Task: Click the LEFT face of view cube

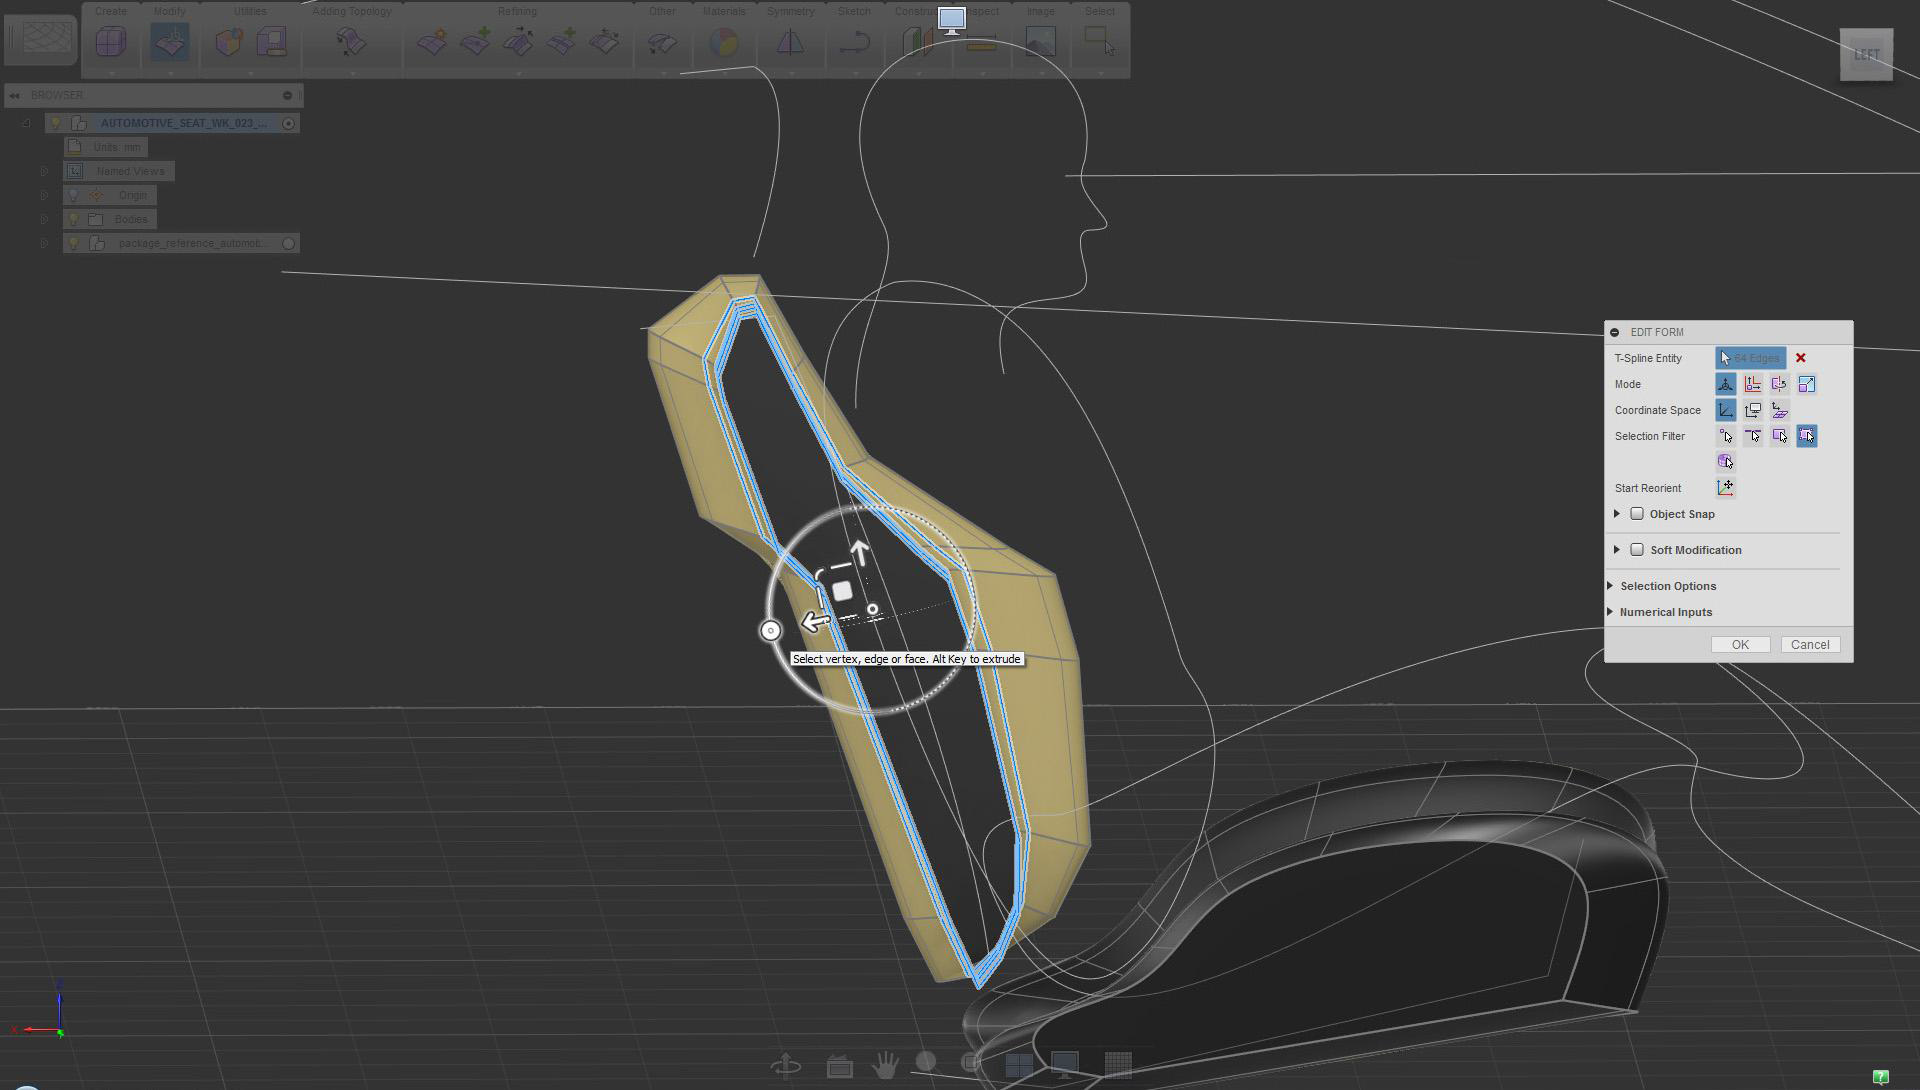Action: tap(1866, 55)
